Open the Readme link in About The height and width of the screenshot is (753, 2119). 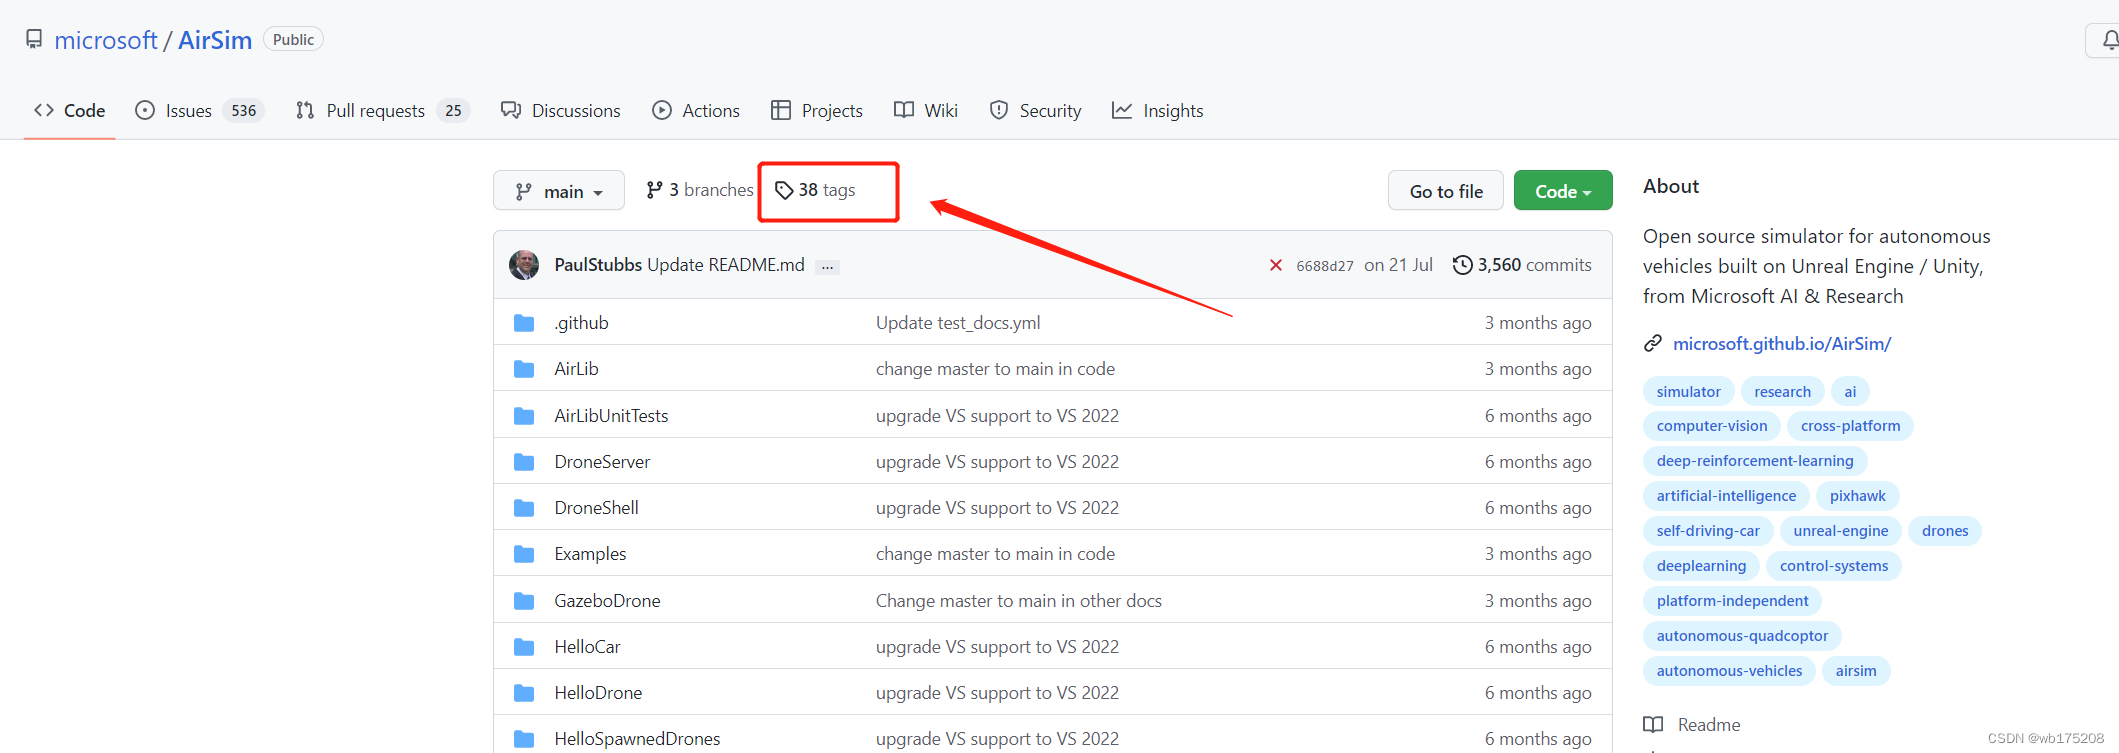[1692, 725]
